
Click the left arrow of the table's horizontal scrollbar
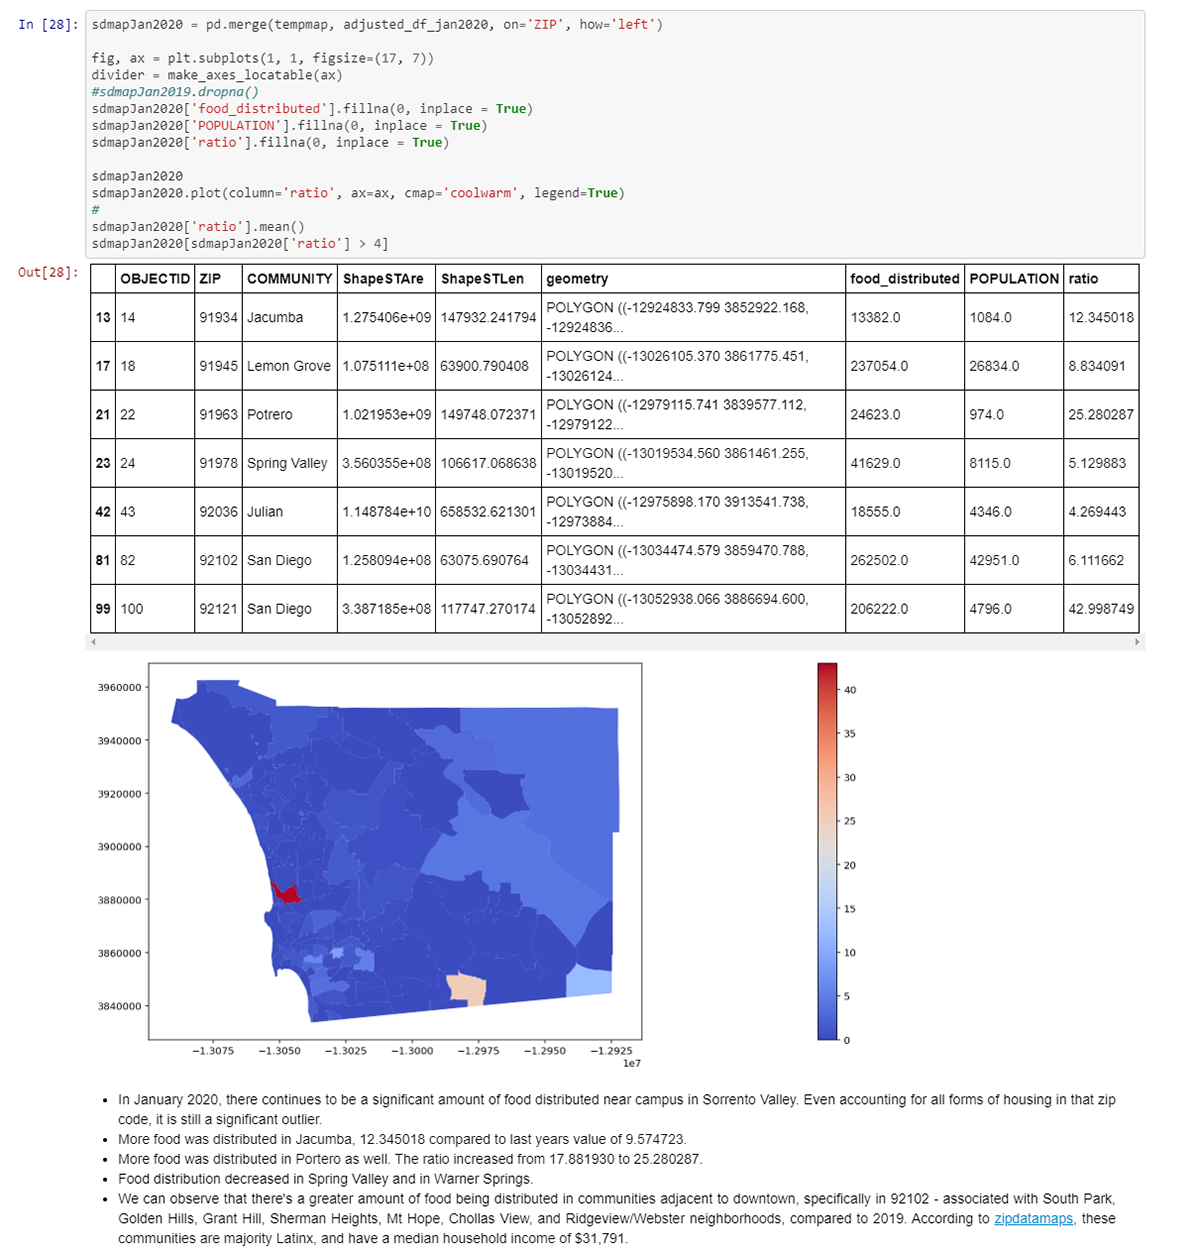[x=93, y=642]
